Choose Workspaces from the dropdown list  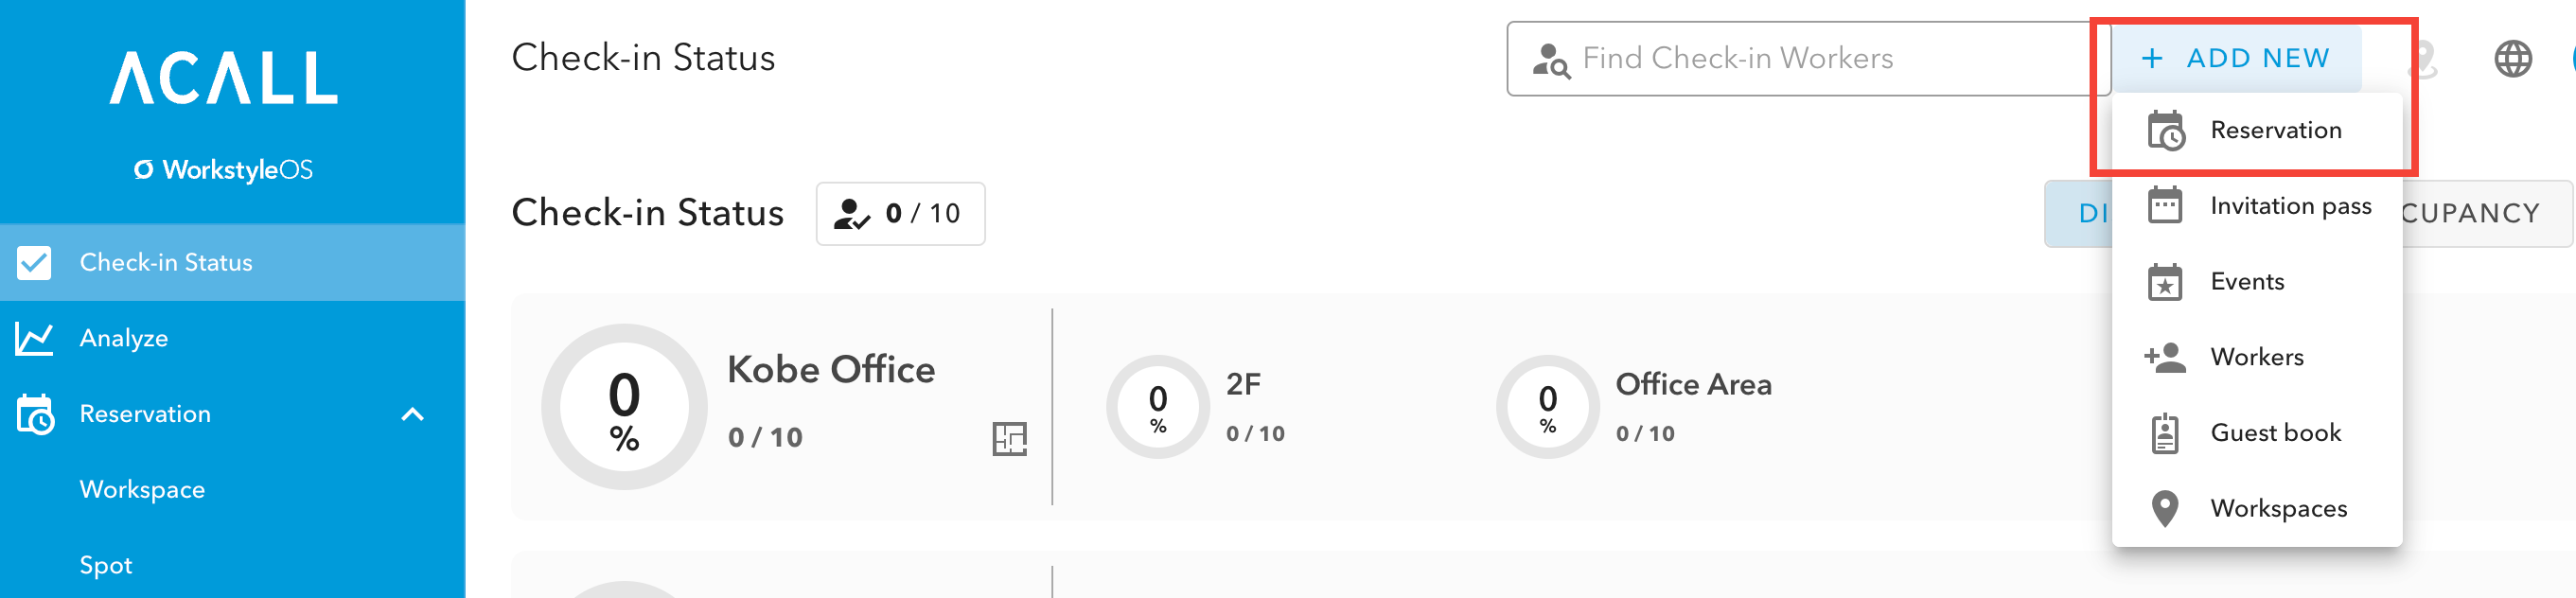point(2256,509)
